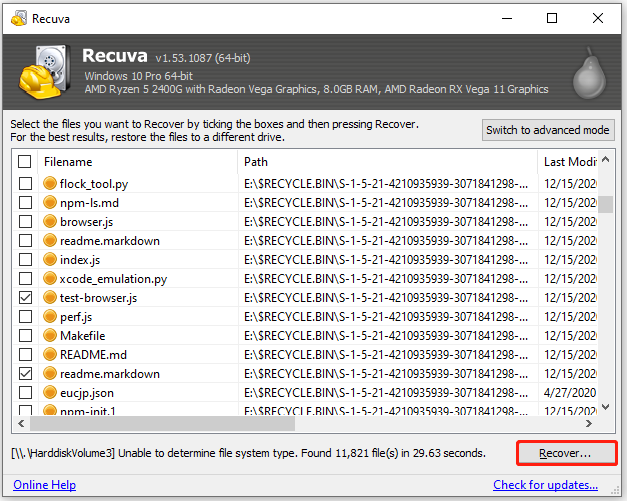This screenshot has height=501, width=627.
Task: Tick the checkbox for xcode_emulation.py
Action: coord(26,278)
